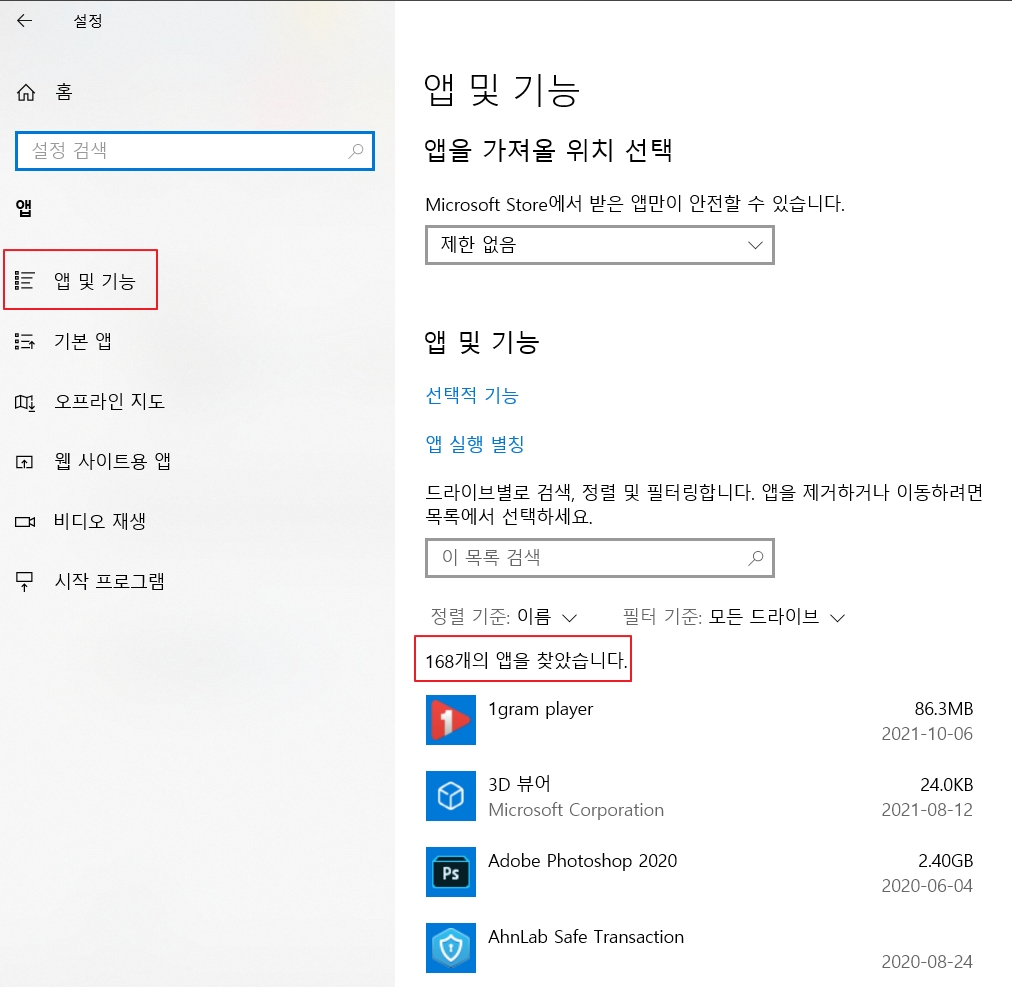This screenshot has height=987, width=1012.
Task: Go to 홈 in sidebar
Action: click(64, 92)
